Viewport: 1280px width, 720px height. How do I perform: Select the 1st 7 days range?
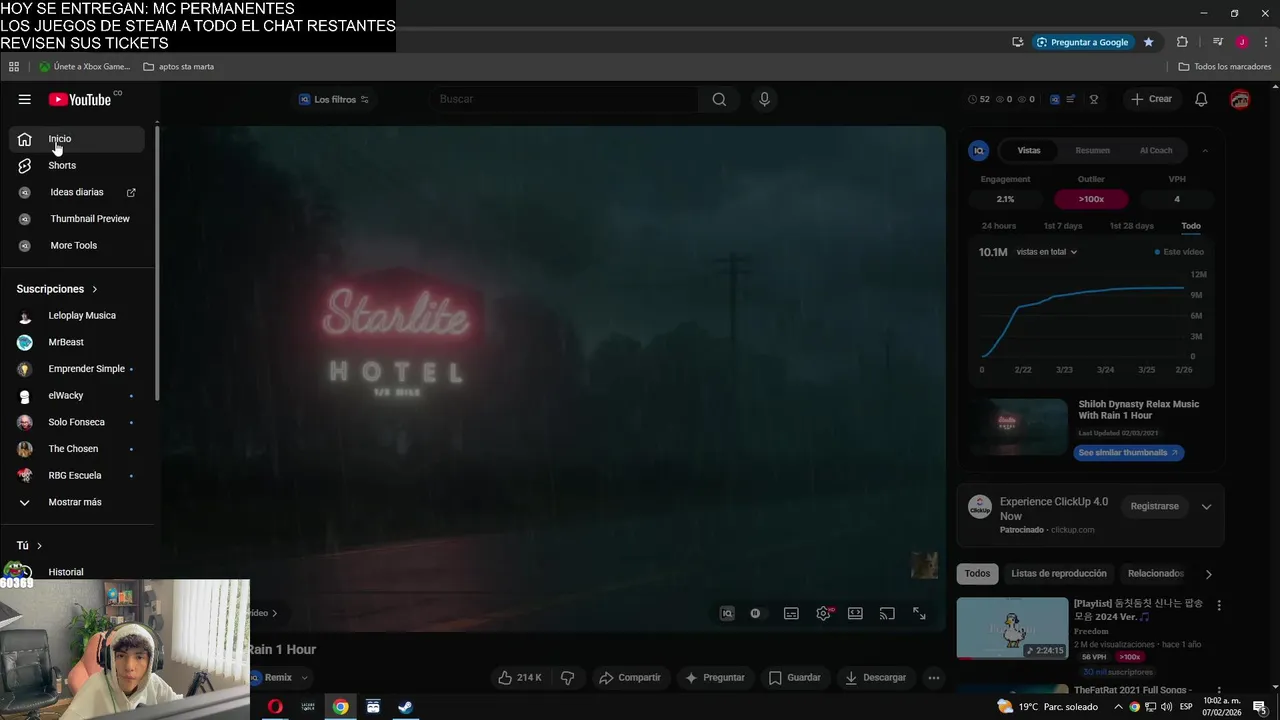pos(1063,226)
